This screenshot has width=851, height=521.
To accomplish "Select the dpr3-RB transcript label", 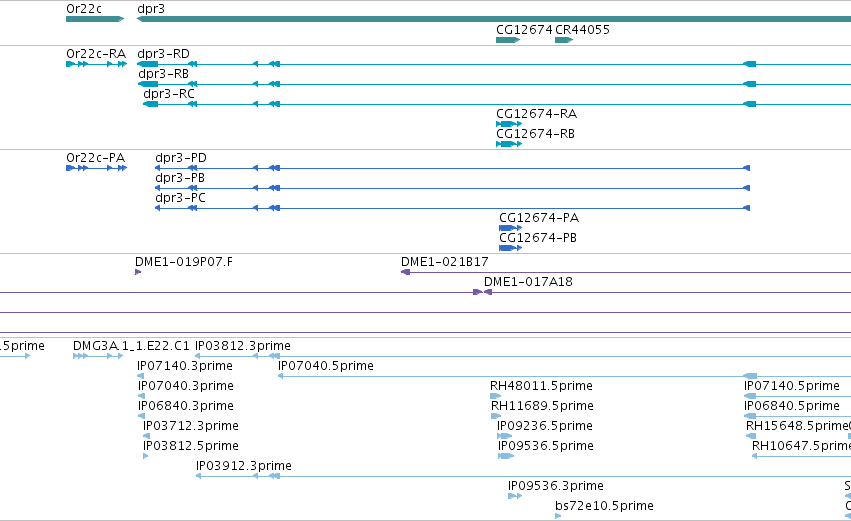I will point(163,74).
